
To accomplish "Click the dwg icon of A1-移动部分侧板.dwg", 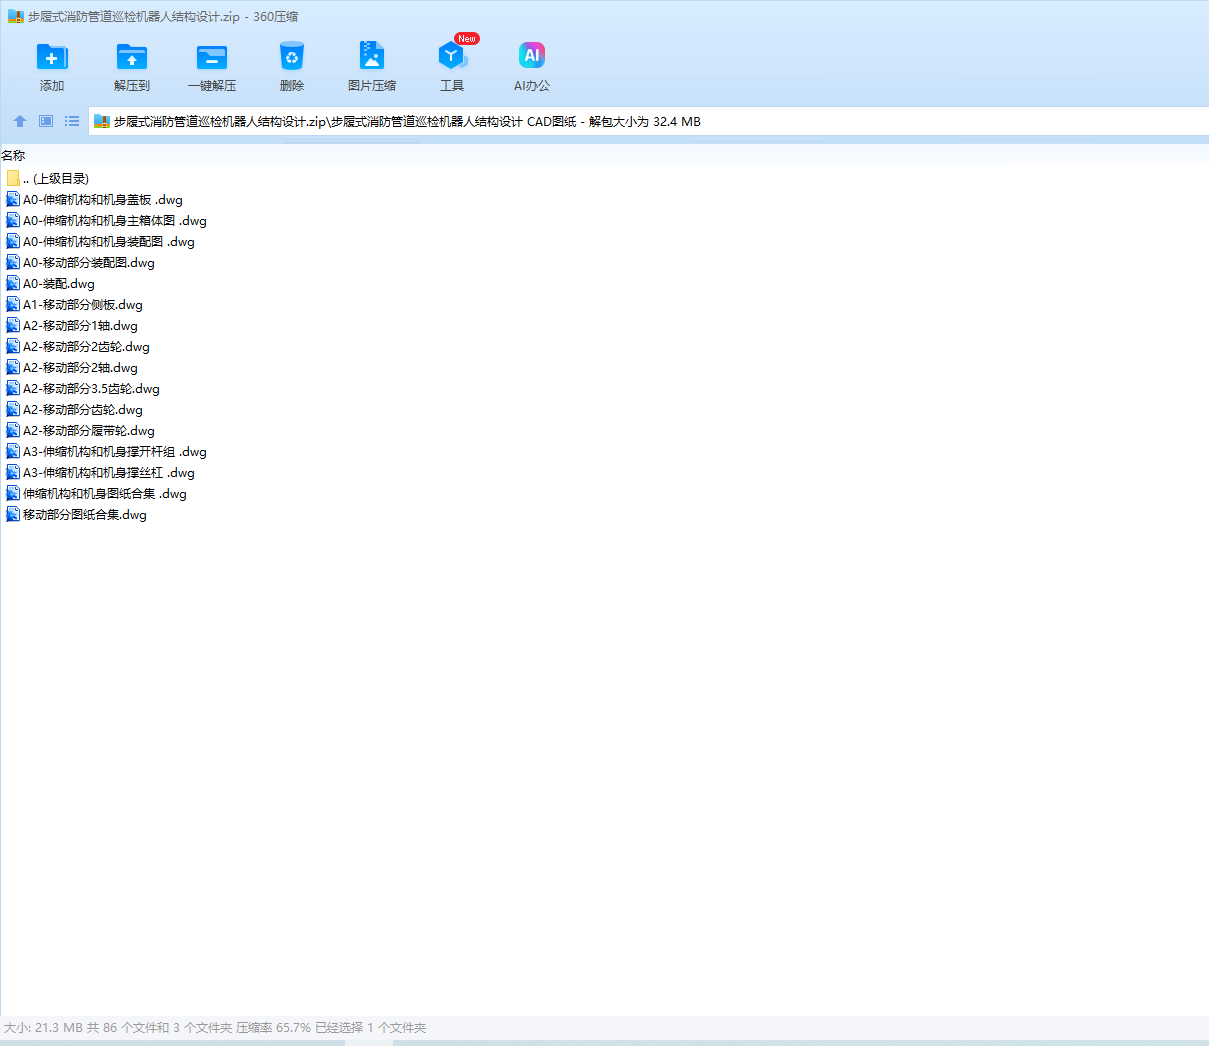I will coord(13,304).
